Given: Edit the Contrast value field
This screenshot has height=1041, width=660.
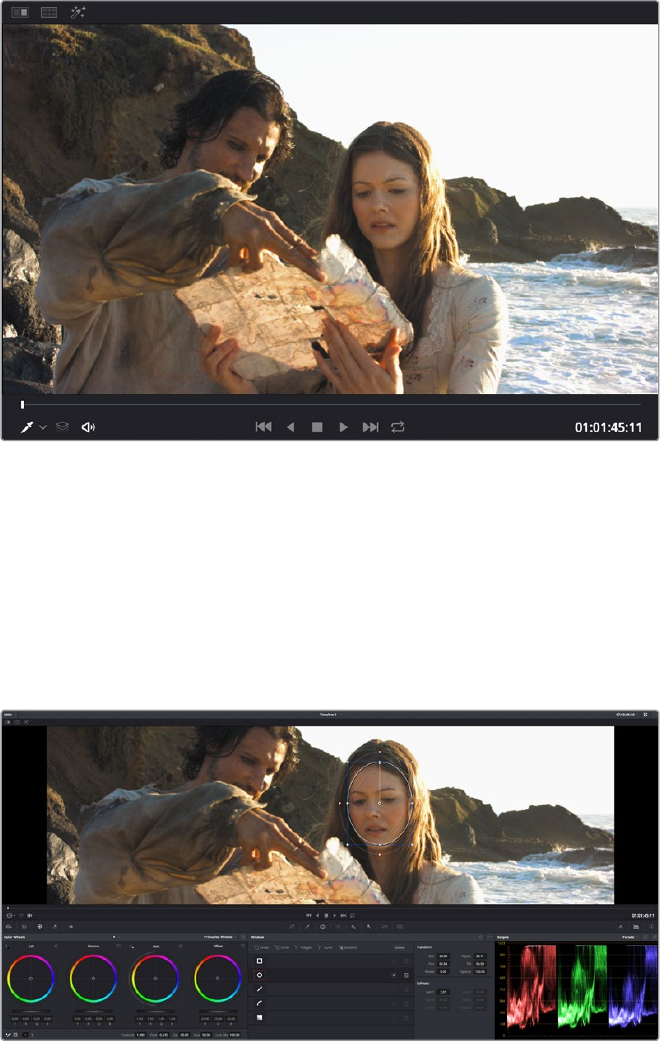Looking at the screenshot, I should 140,1034.
